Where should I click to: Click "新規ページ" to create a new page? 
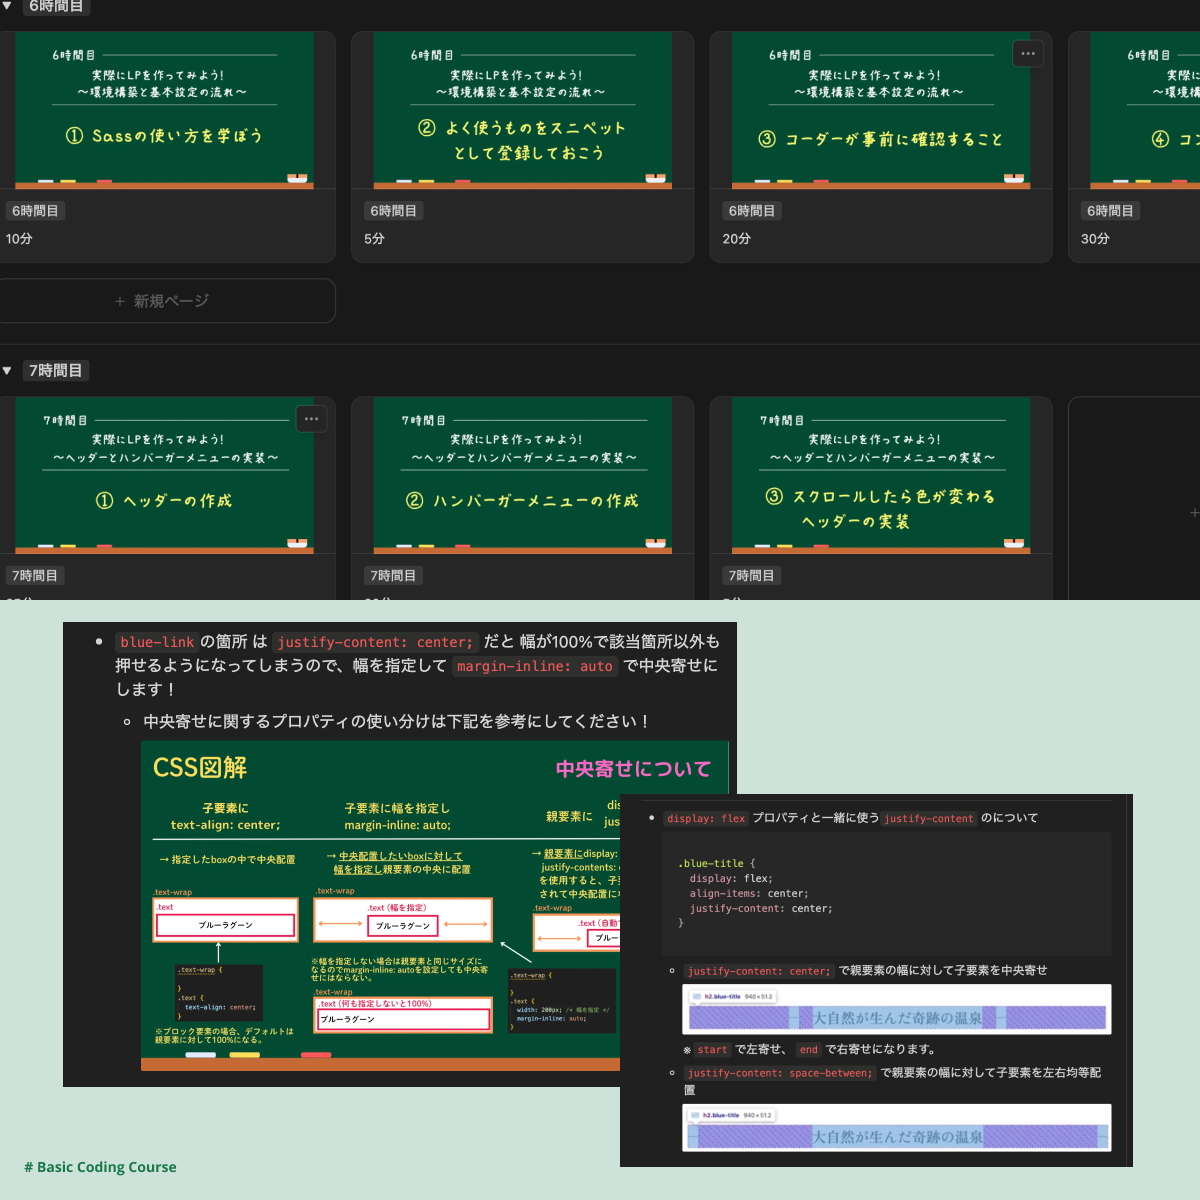168,300
